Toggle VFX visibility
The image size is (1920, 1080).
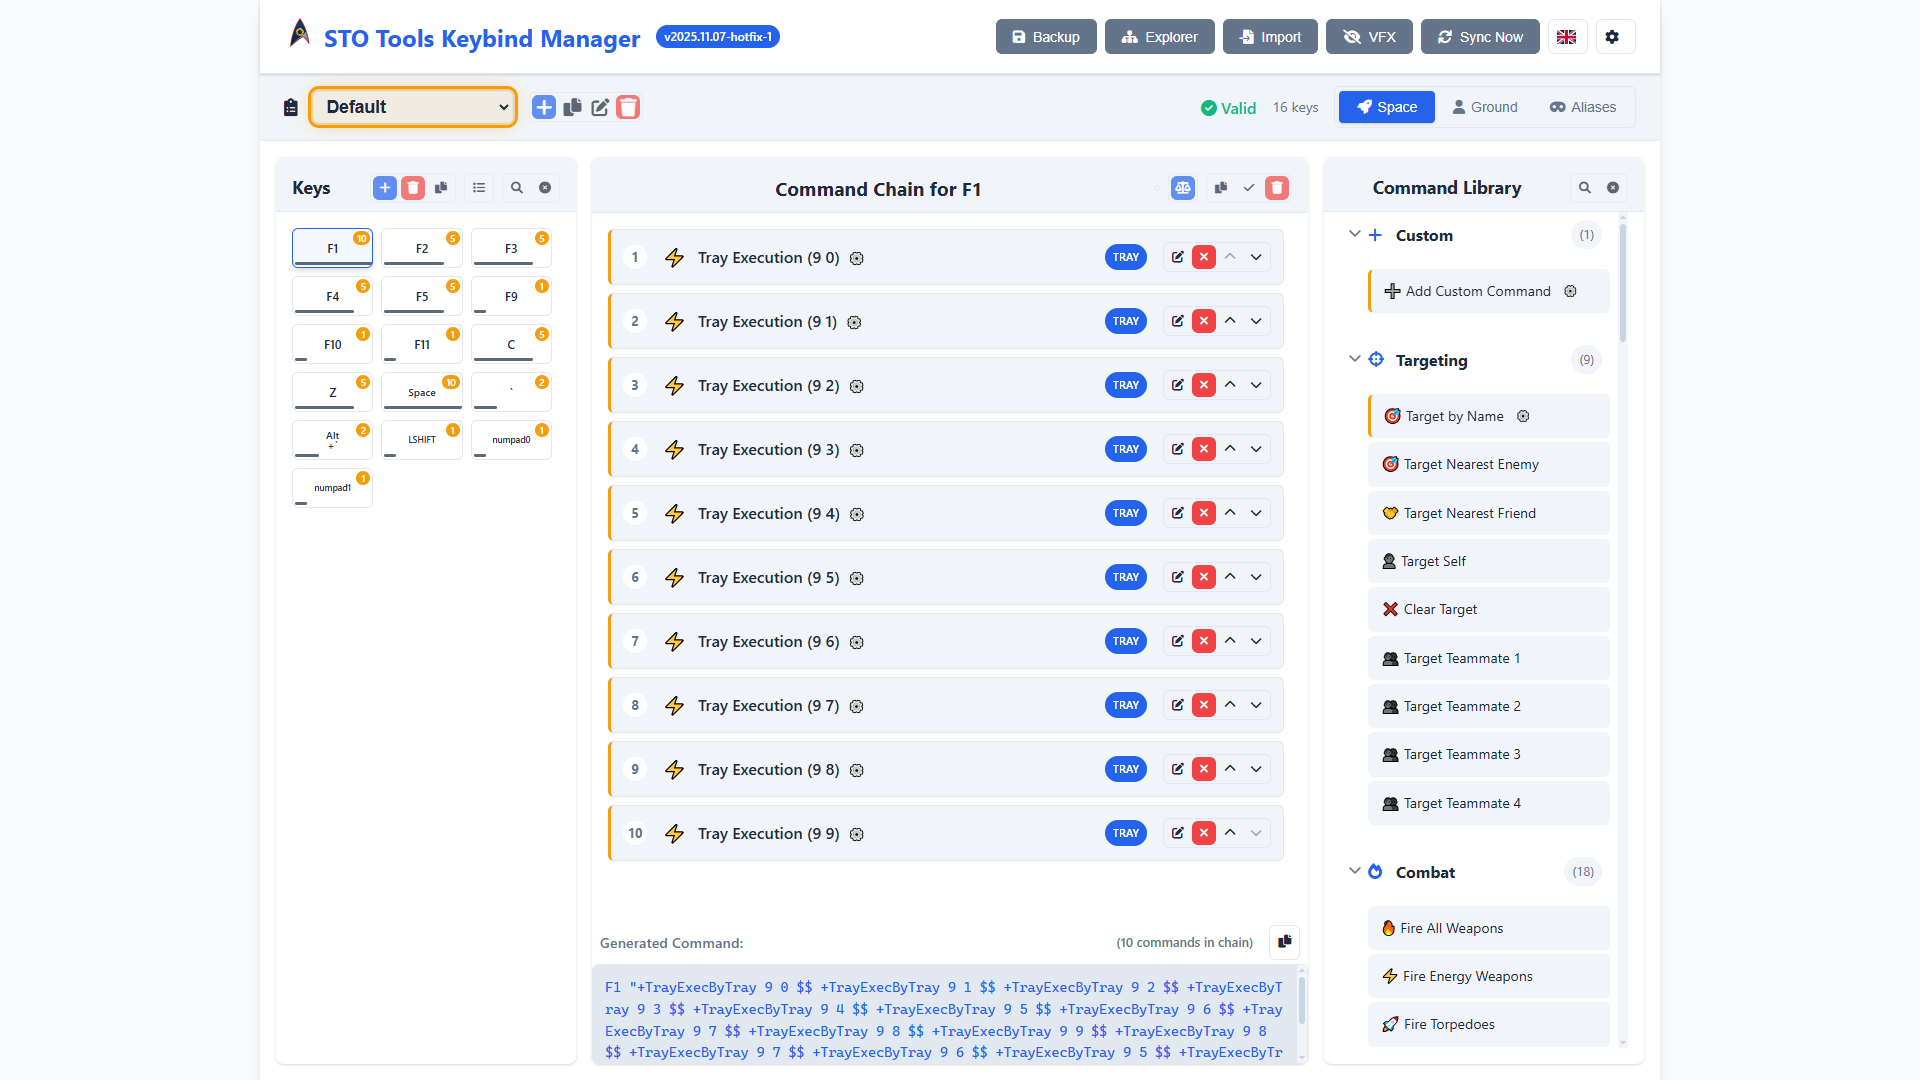point(1369,36)
